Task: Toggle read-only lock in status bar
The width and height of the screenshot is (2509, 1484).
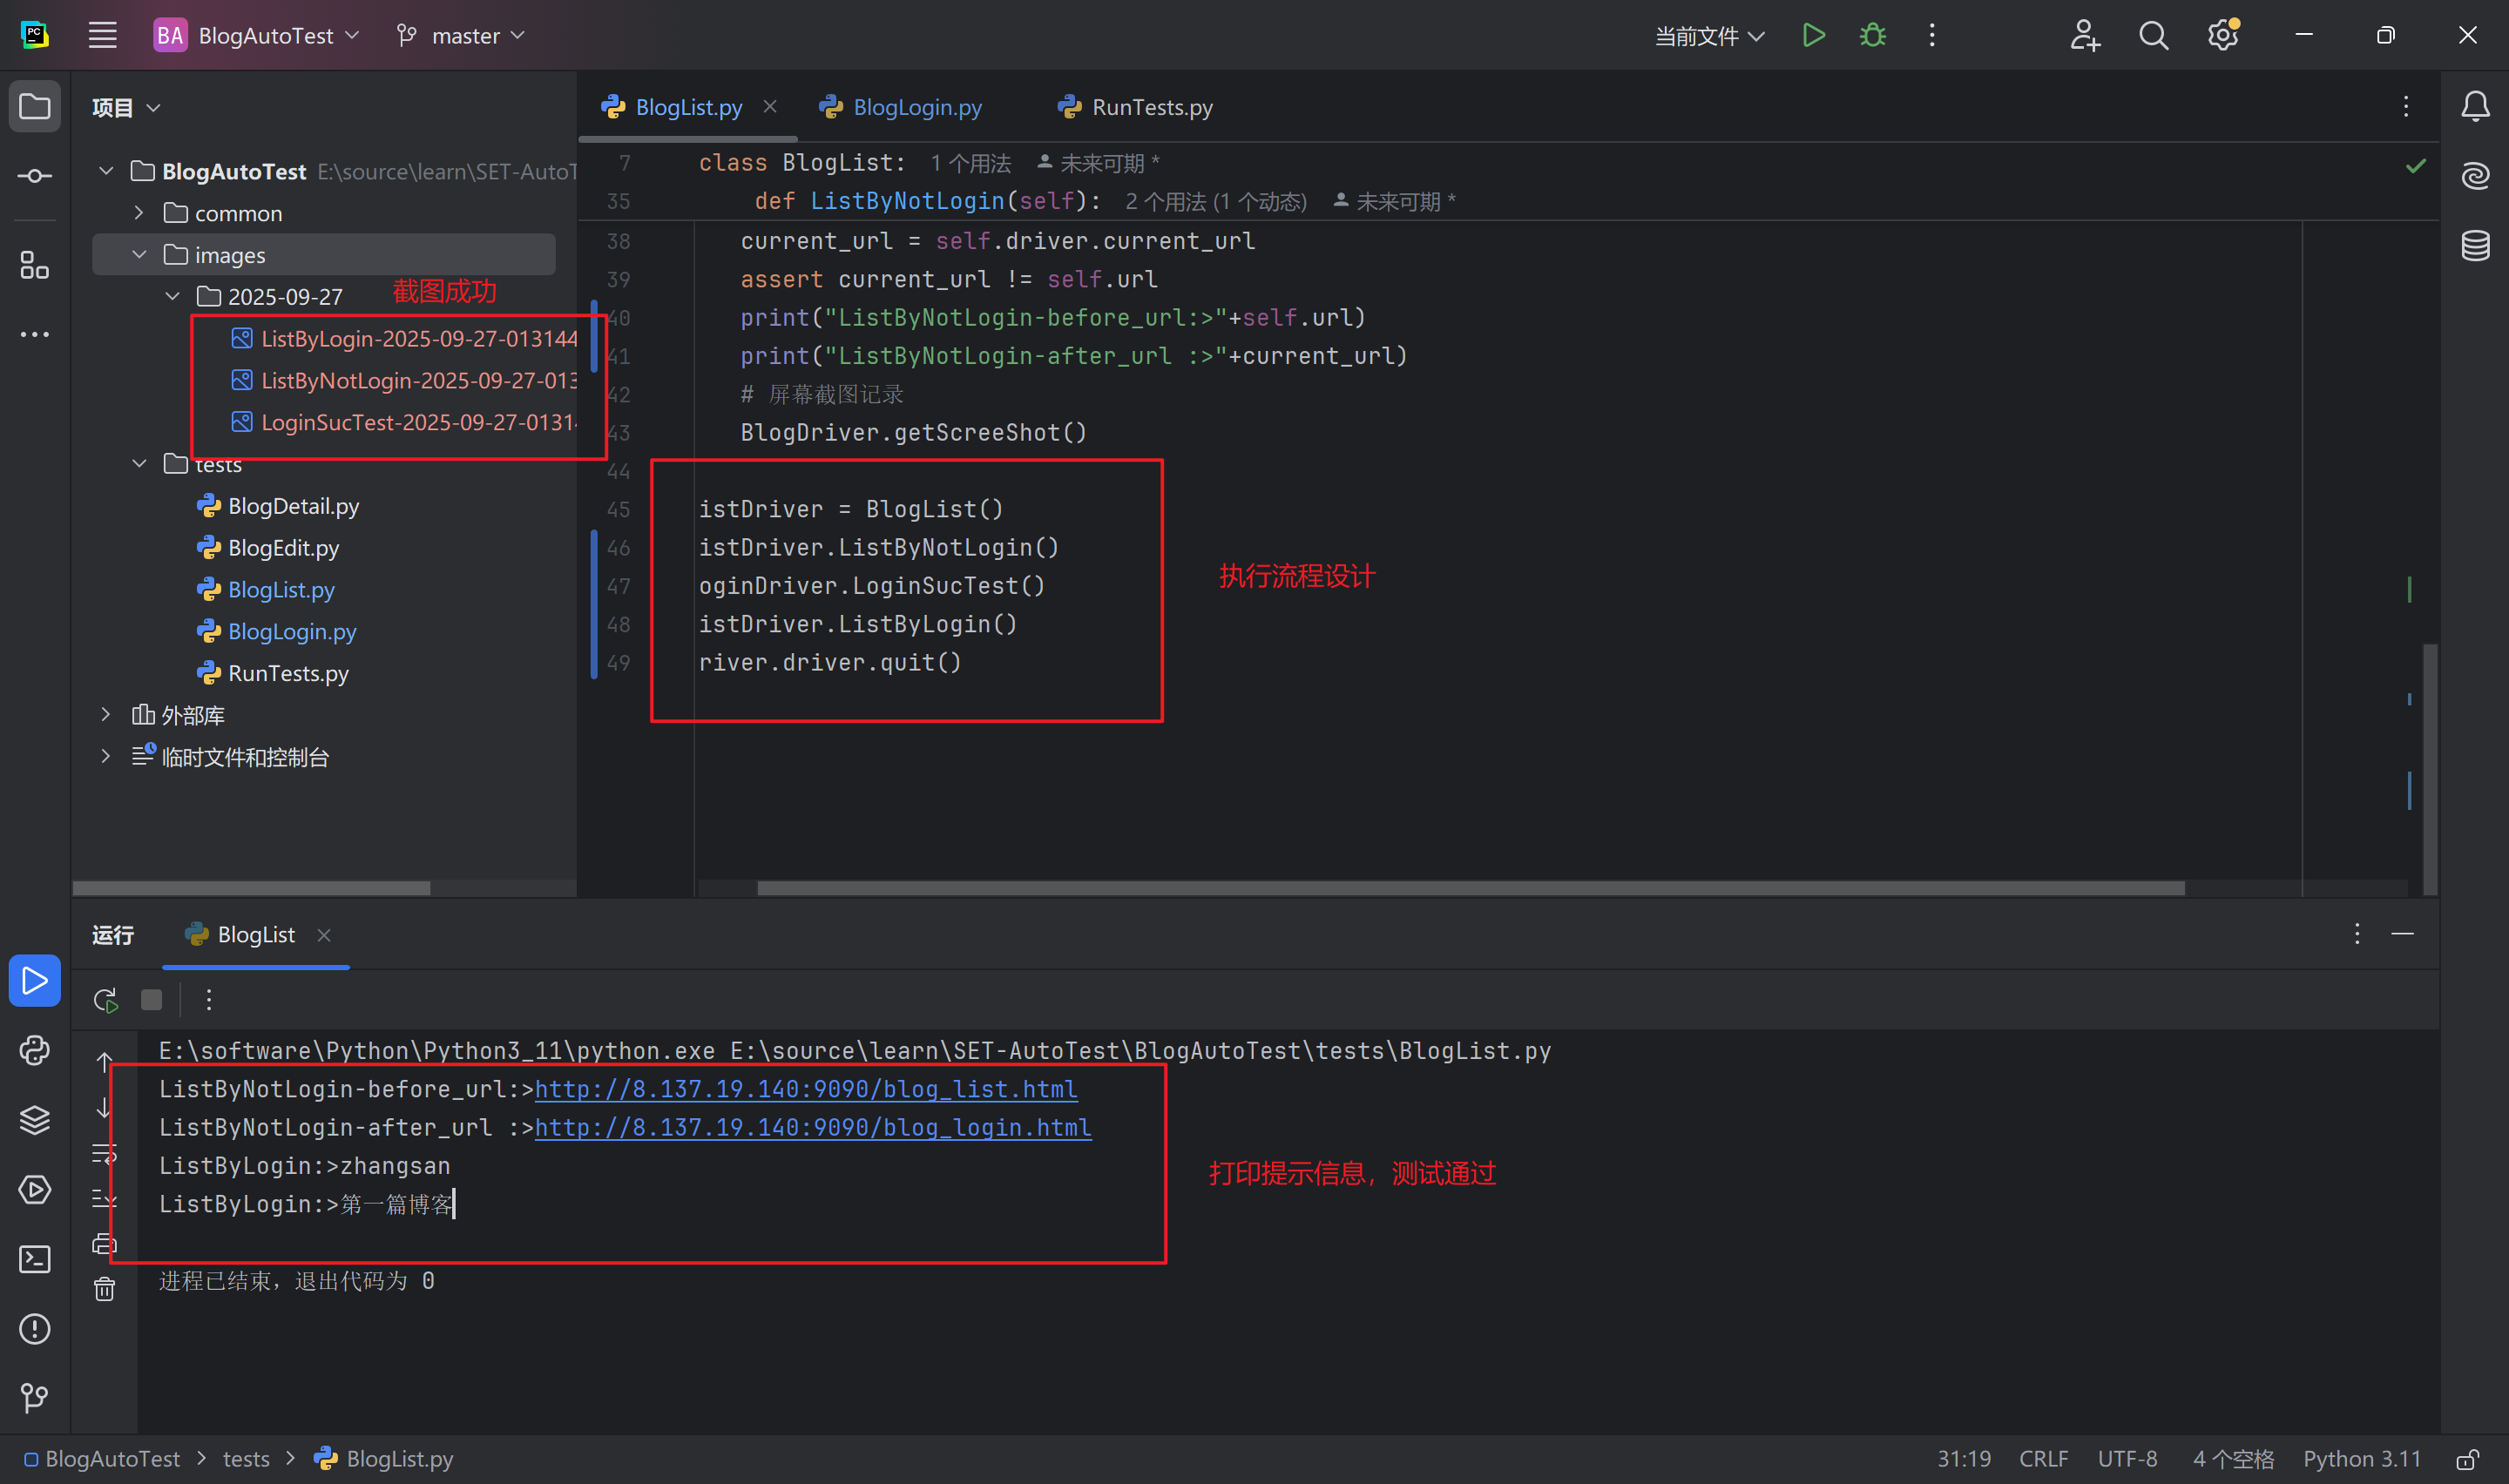Action: pyautogui.click(x=2467, y=1459)
